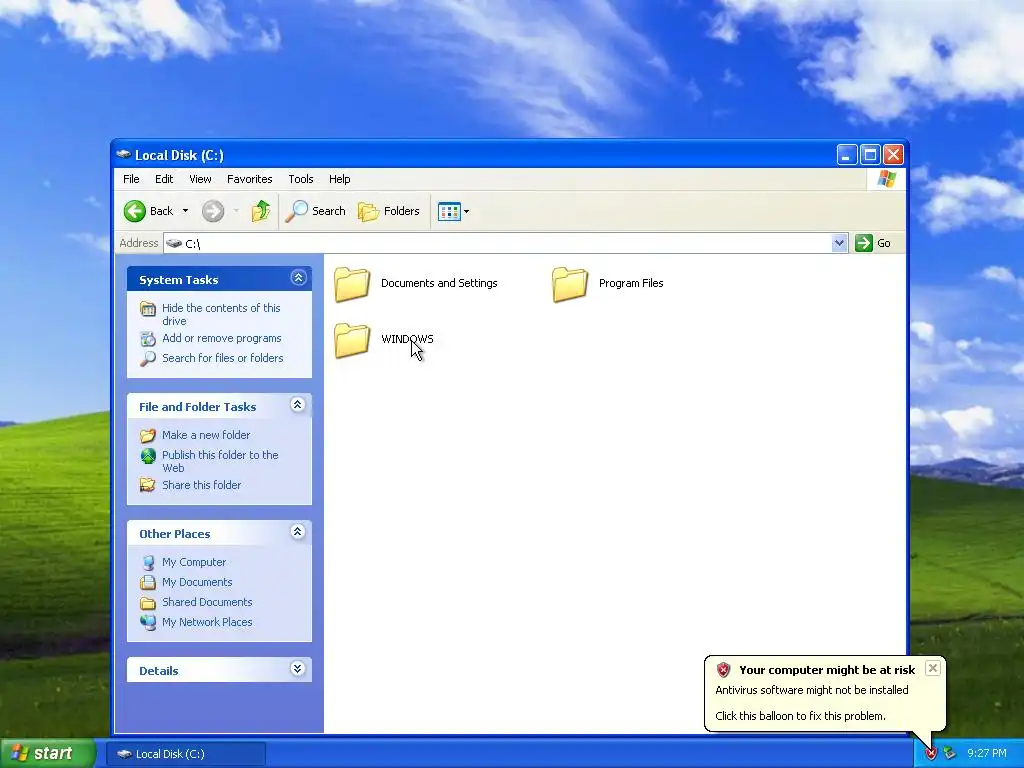Viewport: 1024px width, 768px height.
Task: Click the drive icon in Address field
Action: [x=174, y=243]
